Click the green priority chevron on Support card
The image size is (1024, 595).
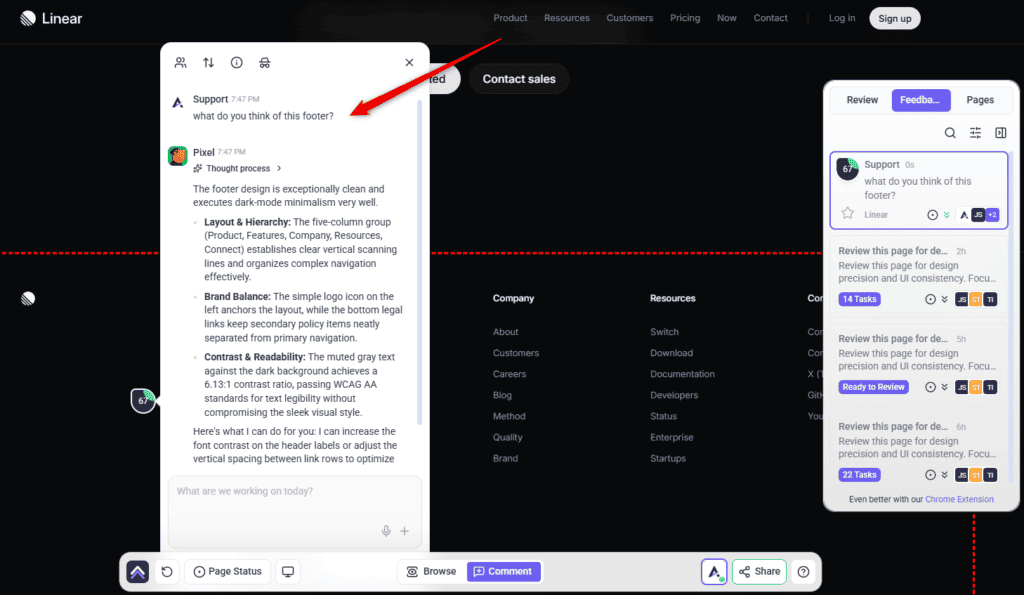pos(946,215)
